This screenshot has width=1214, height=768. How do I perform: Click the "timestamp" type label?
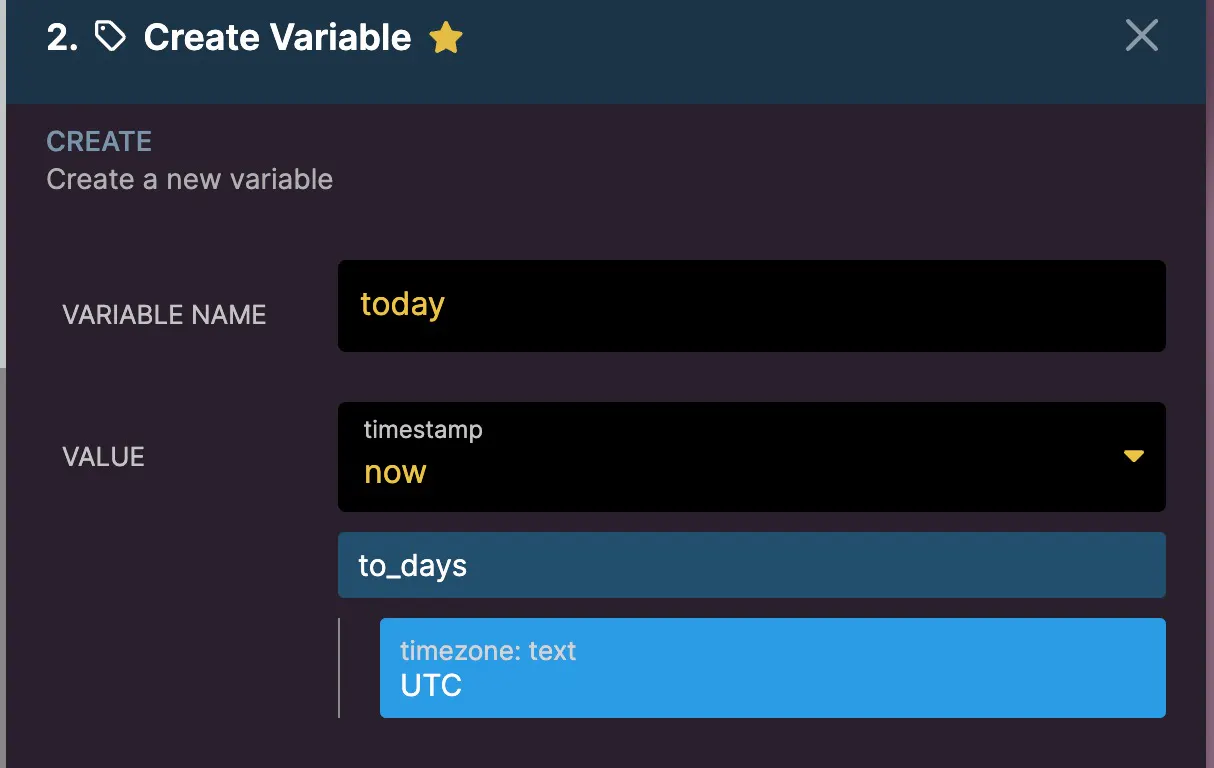[423, 430]
